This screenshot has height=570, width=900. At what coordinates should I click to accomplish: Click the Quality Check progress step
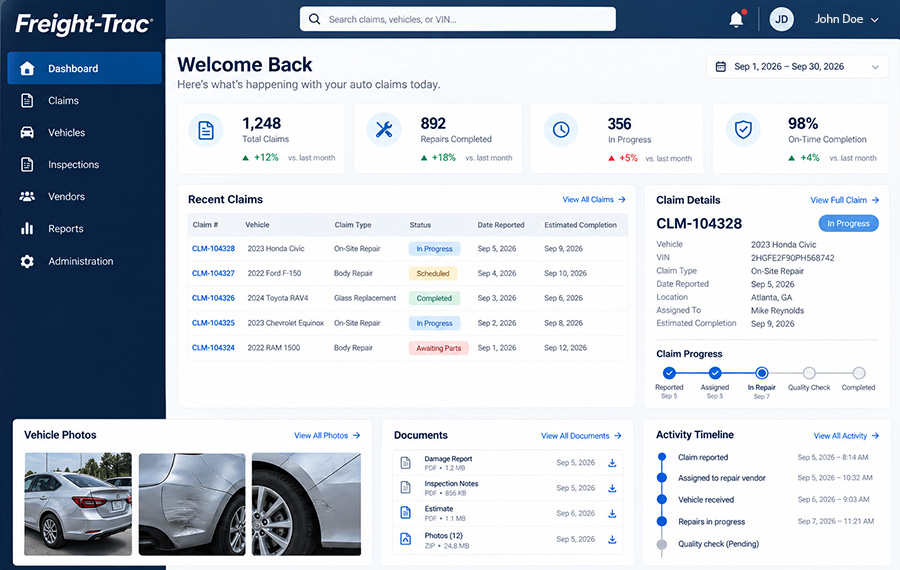pyautogui.click(x=809, y=373)
